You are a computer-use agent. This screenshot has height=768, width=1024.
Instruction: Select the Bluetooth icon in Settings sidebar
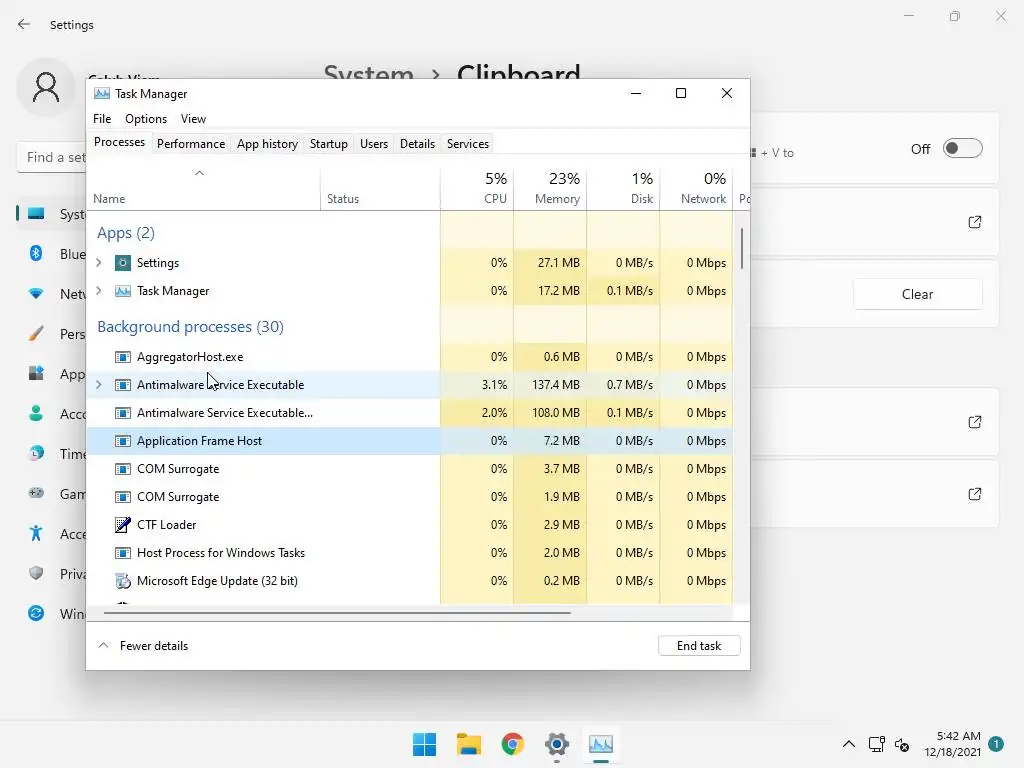point(36,253)
